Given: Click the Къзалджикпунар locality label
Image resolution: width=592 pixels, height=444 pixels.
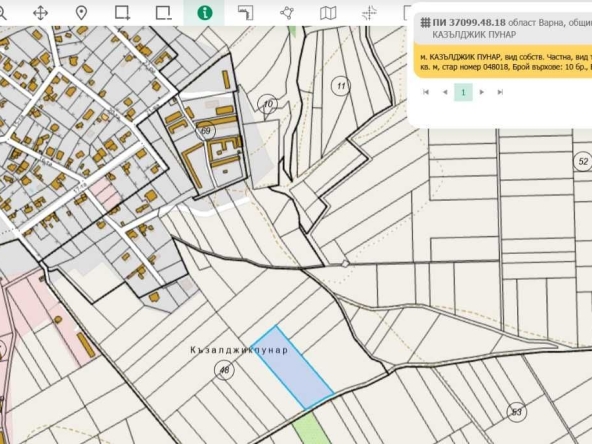Looking at the screenshot, I should pyautogui.click(x=239, y=350).
